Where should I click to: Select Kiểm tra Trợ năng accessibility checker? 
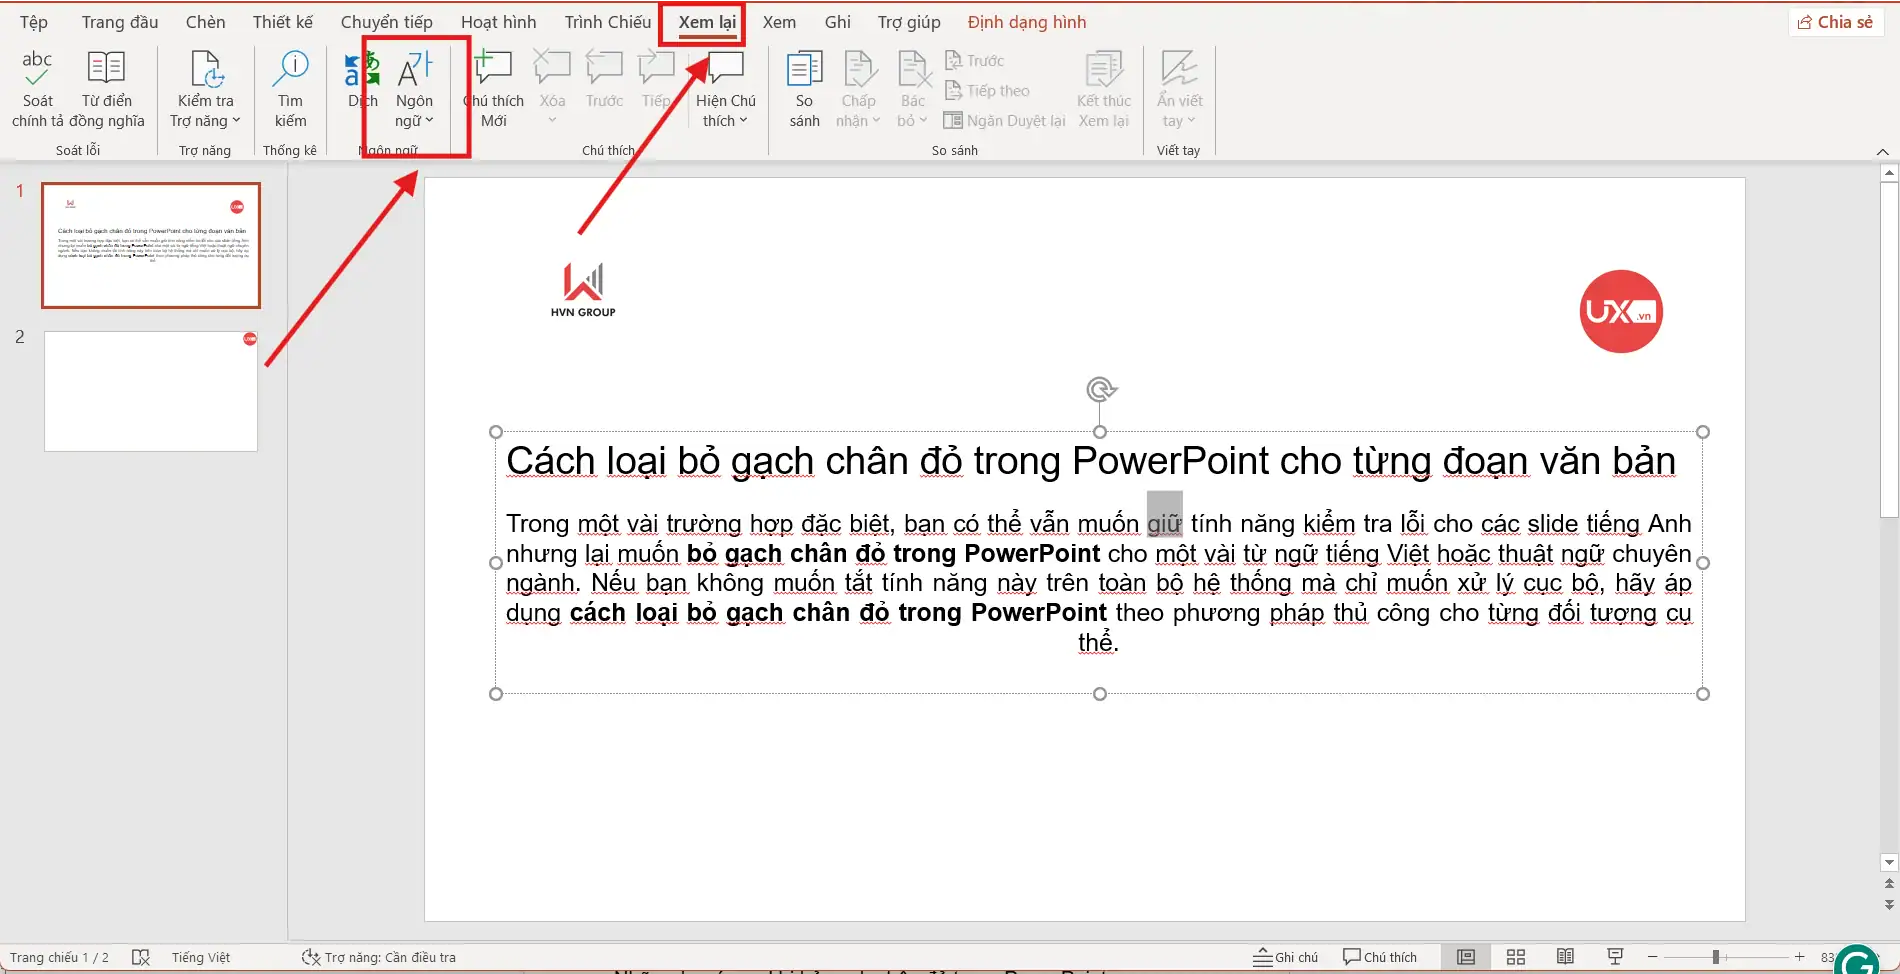204,88
